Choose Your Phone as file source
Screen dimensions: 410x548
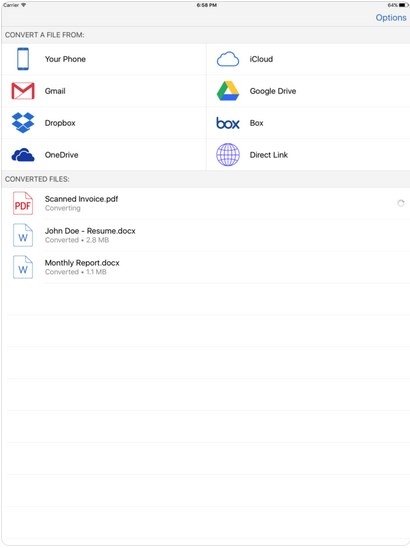[x=103, y=59]
